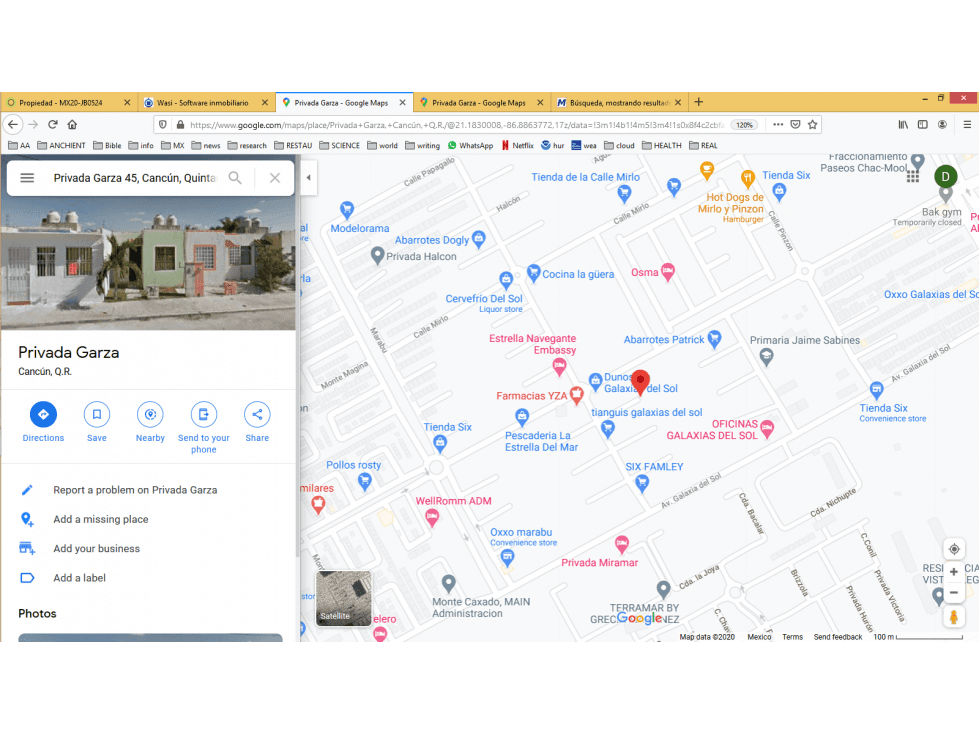The width and height of the screenshot is (979, 734).
Task: Open the browser 120% zoom indicator
Action: coord(744,125)
